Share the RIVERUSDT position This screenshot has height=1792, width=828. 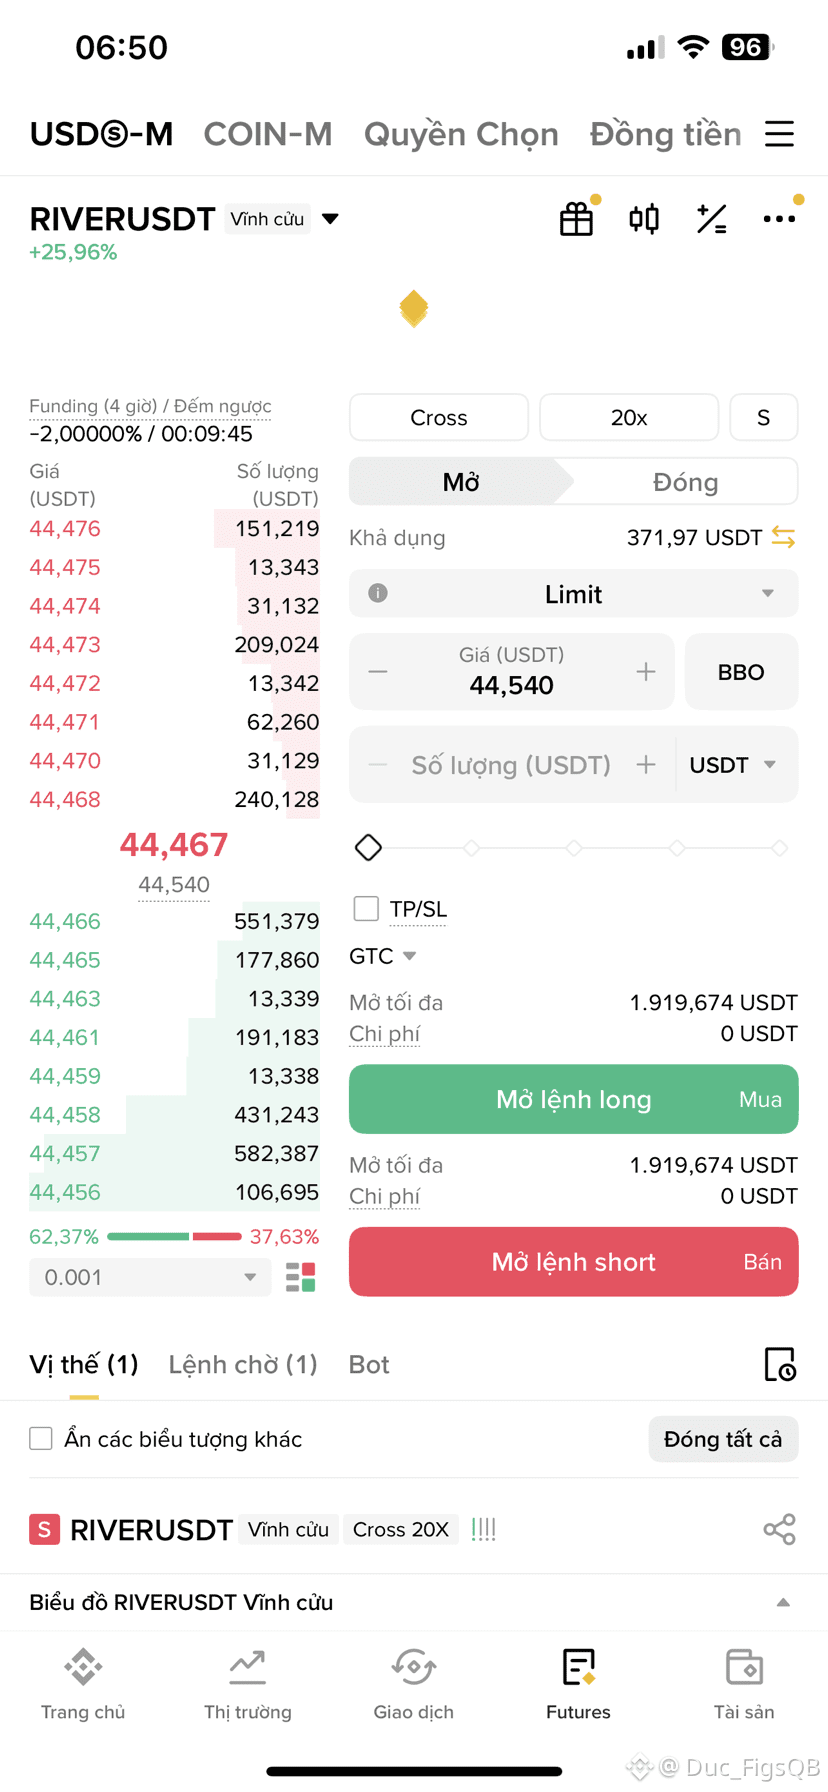coord(779,1529)
